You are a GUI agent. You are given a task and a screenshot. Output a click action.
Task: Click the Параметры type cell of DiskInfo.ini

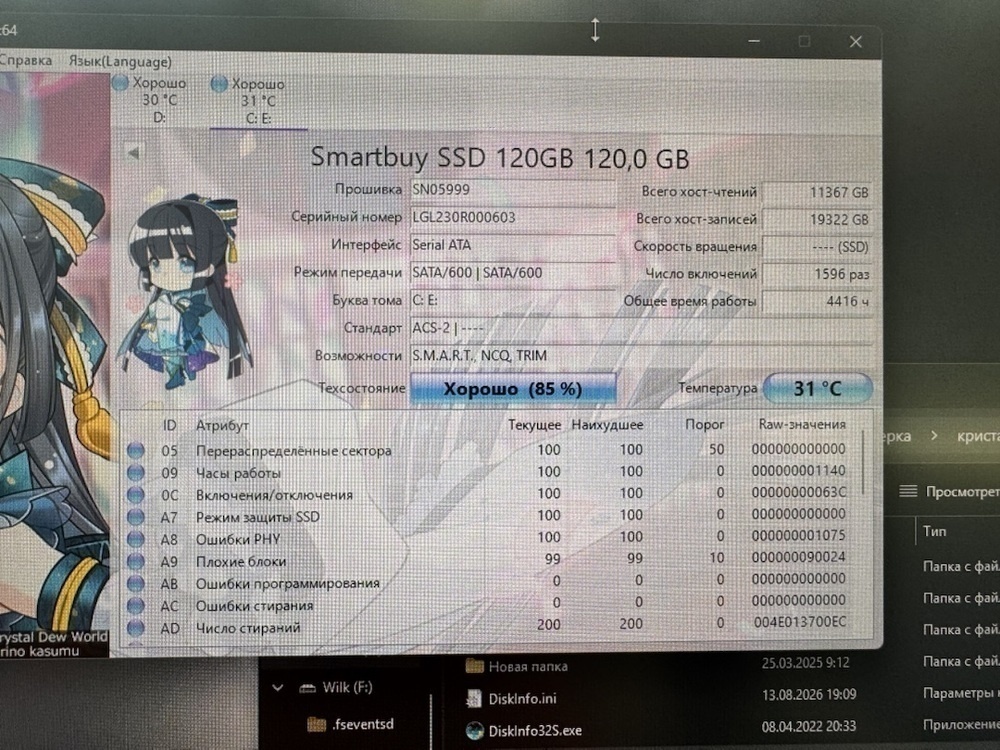pos(961,693)
